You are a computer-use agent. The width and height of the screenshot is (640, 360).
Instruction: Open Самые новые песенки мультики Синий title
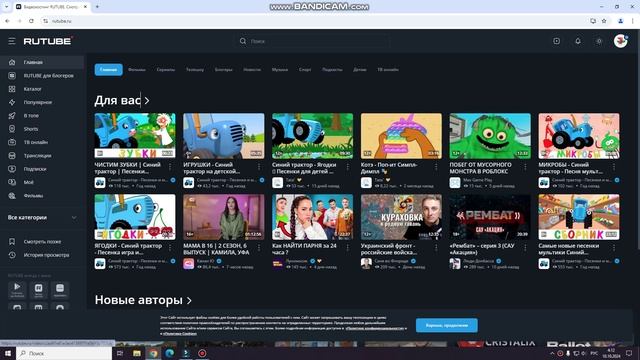click(569, 249)
